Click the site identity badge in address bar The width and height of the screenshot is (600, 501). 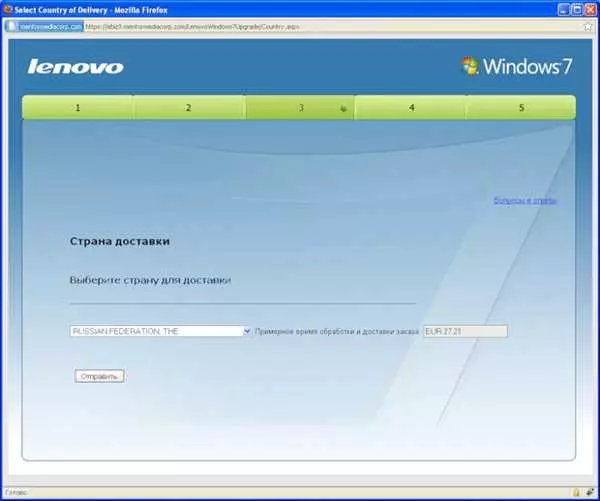coord(44,26)
